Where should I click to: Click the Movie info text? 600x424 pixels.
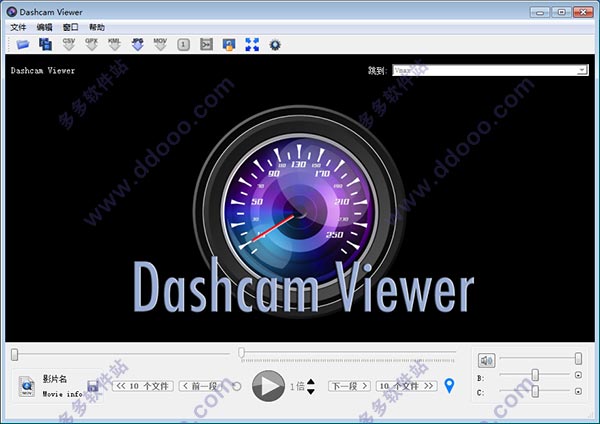62,394
